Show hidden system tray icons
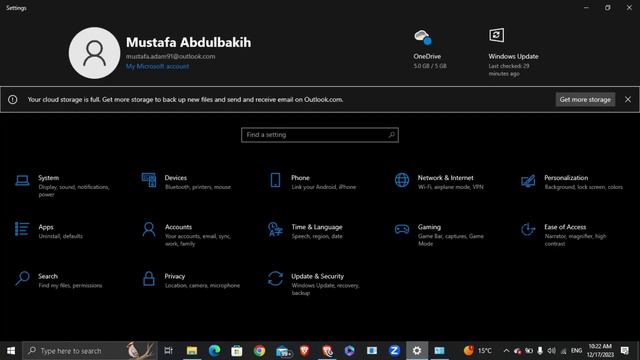This screenshot has width=640, height=360. point(506,351)
